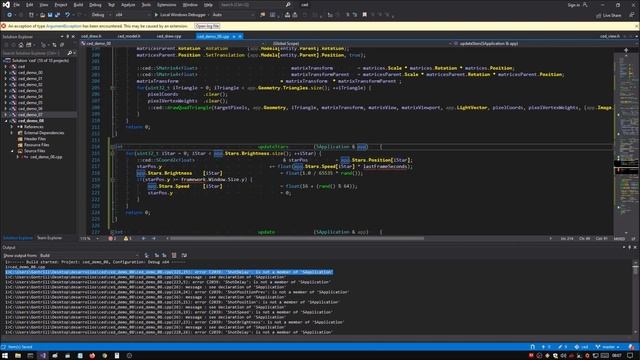Switch to the ced_model.h tab
This screenshot has width=640, height=360.
point(129,36)
